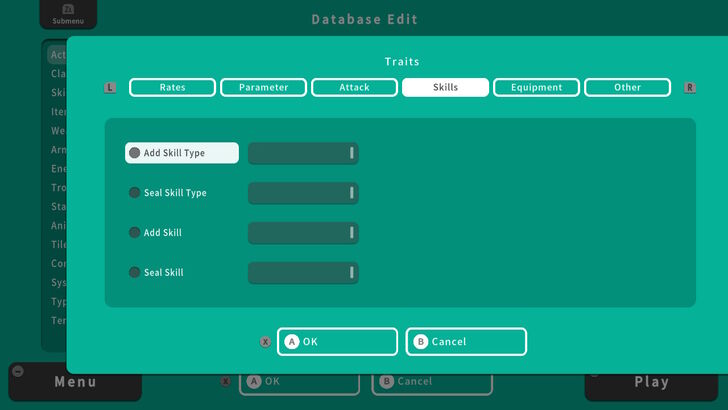Select the Add Skill radio button

coord(135,233)
